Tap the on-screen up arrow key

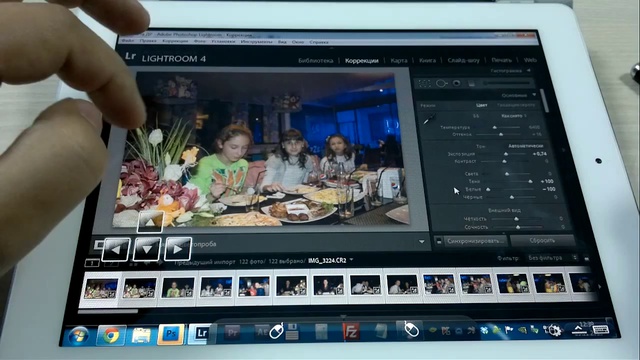point(150,222)
